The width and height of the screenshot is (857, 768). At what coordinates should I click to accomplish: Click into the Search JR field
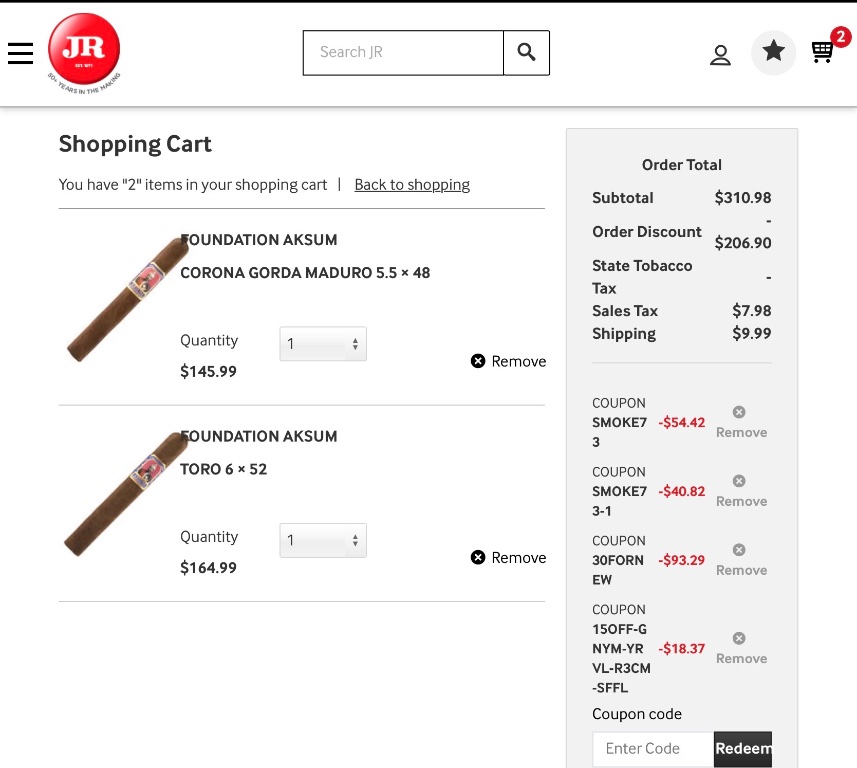point(403,53)
